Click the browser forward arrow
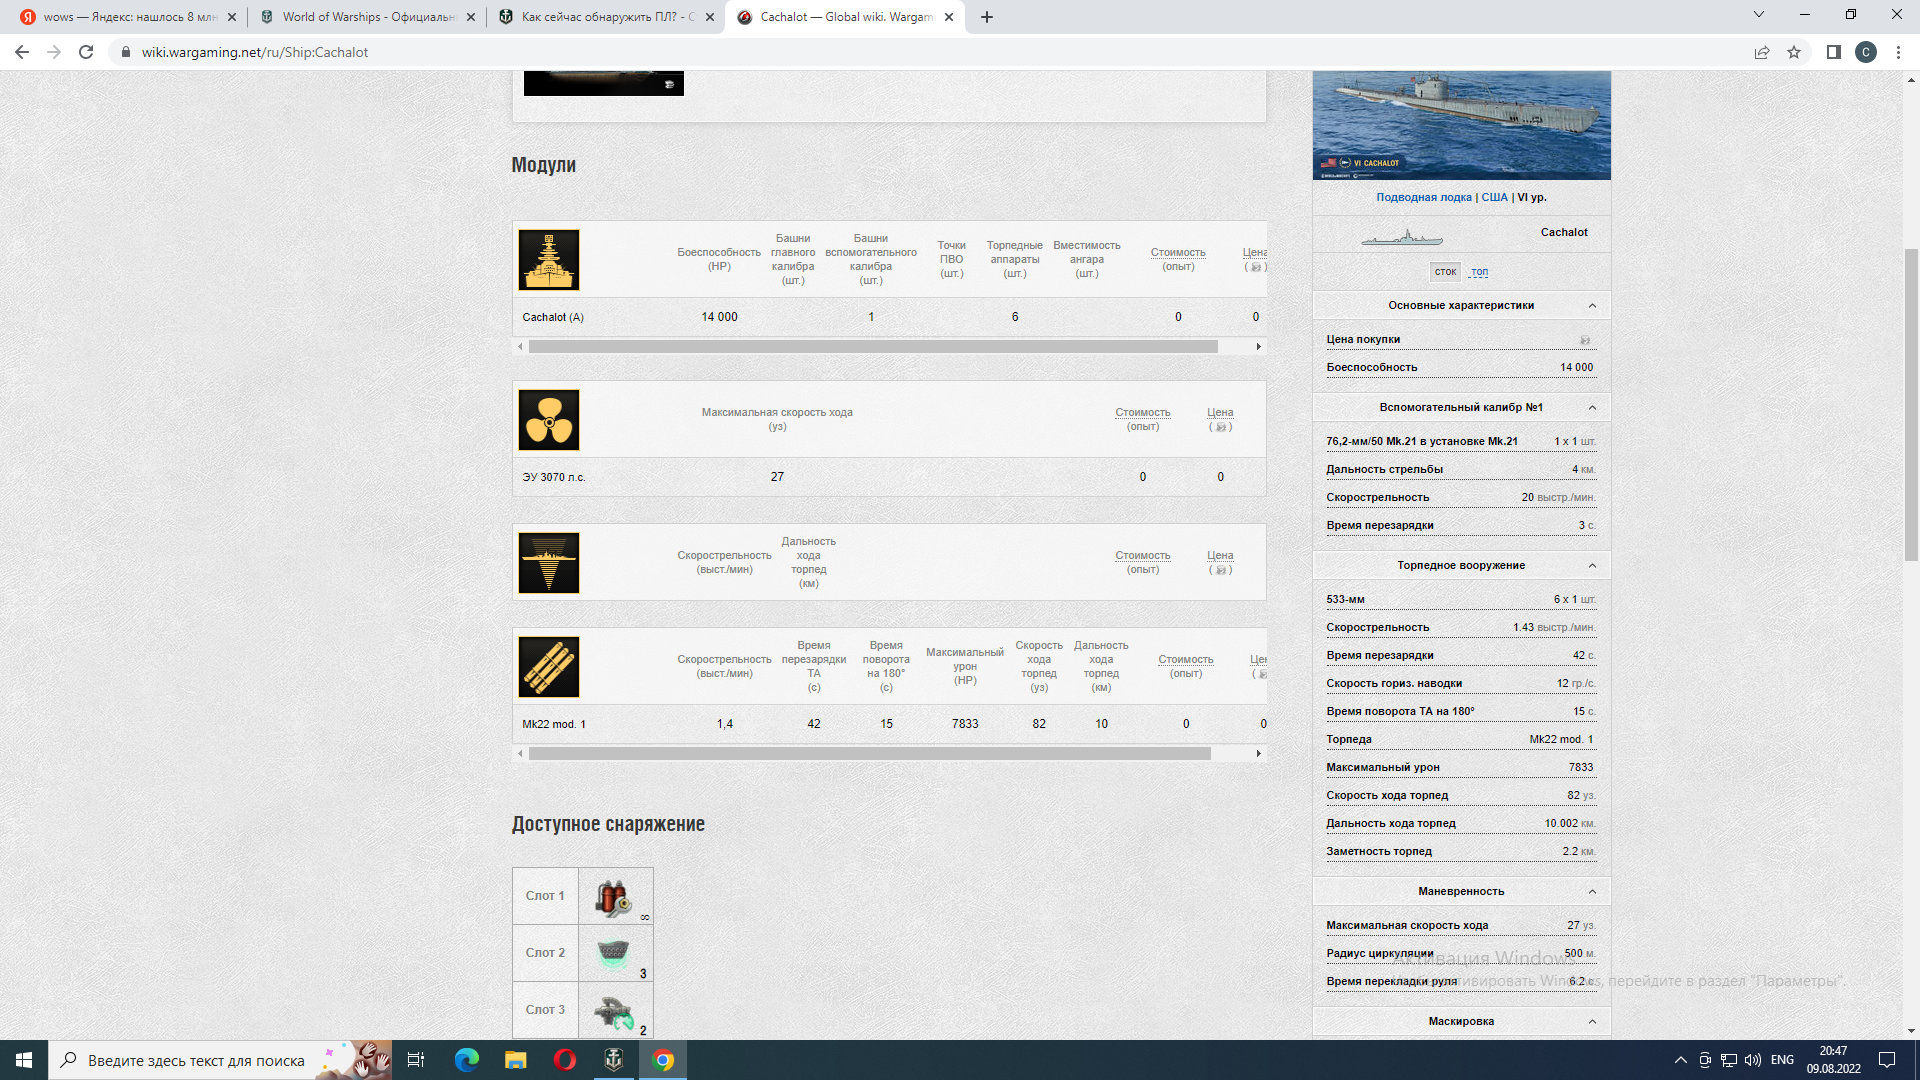This screenshot has height=1080, width=1920. (54, 52)
